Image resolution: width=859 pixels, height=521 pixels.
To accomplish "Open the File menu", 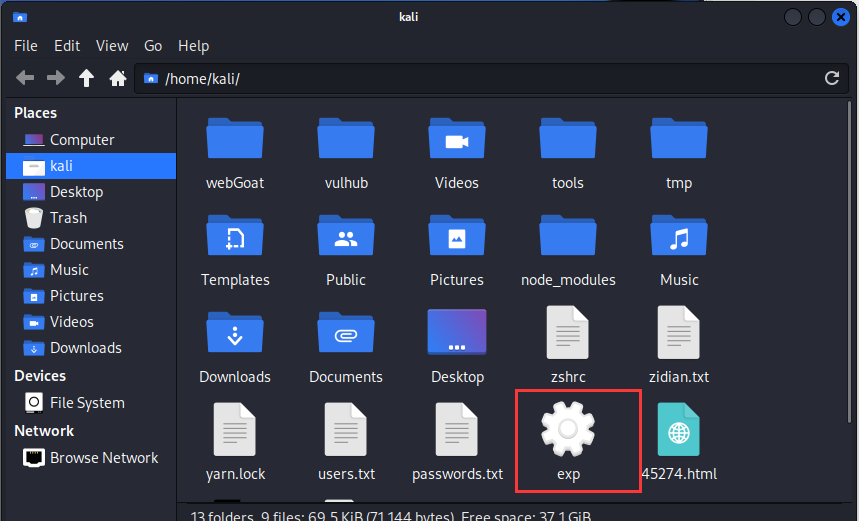I will click(26, 46).
